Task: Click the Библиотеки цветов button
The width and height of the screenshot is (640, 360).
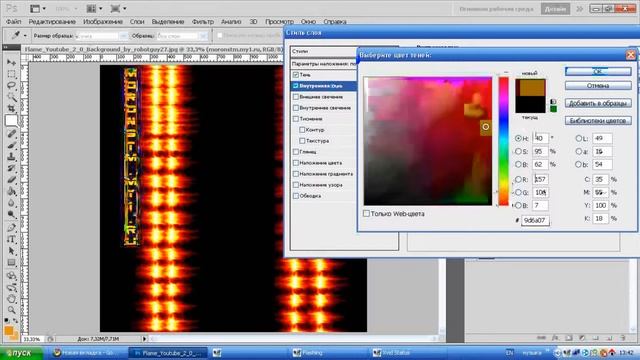Action: pyautogui.click(x=598, y=121)
